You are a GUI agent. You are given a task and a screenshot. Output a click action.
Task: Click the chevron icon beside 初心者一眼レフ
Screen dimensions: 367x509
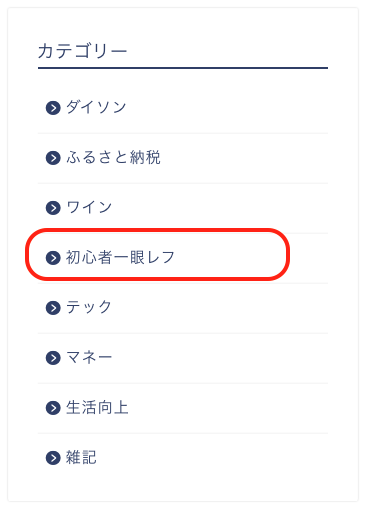point(53,258)
